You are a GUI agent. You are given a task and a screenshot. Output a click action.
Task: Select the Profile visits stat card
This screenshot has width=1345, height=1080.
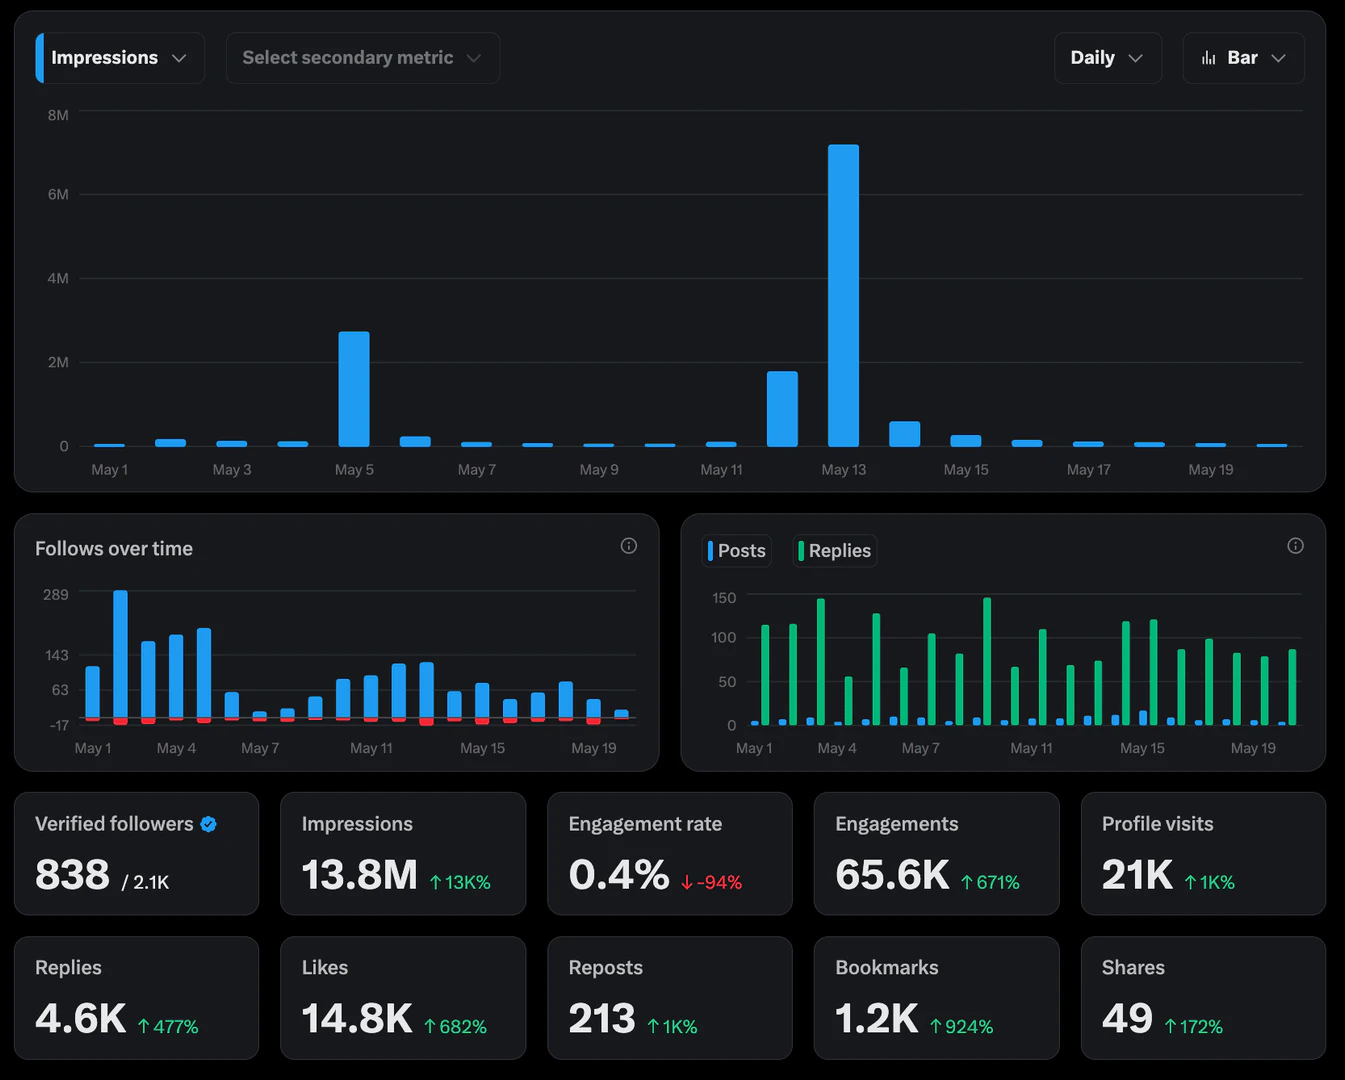coord(1203,853)
